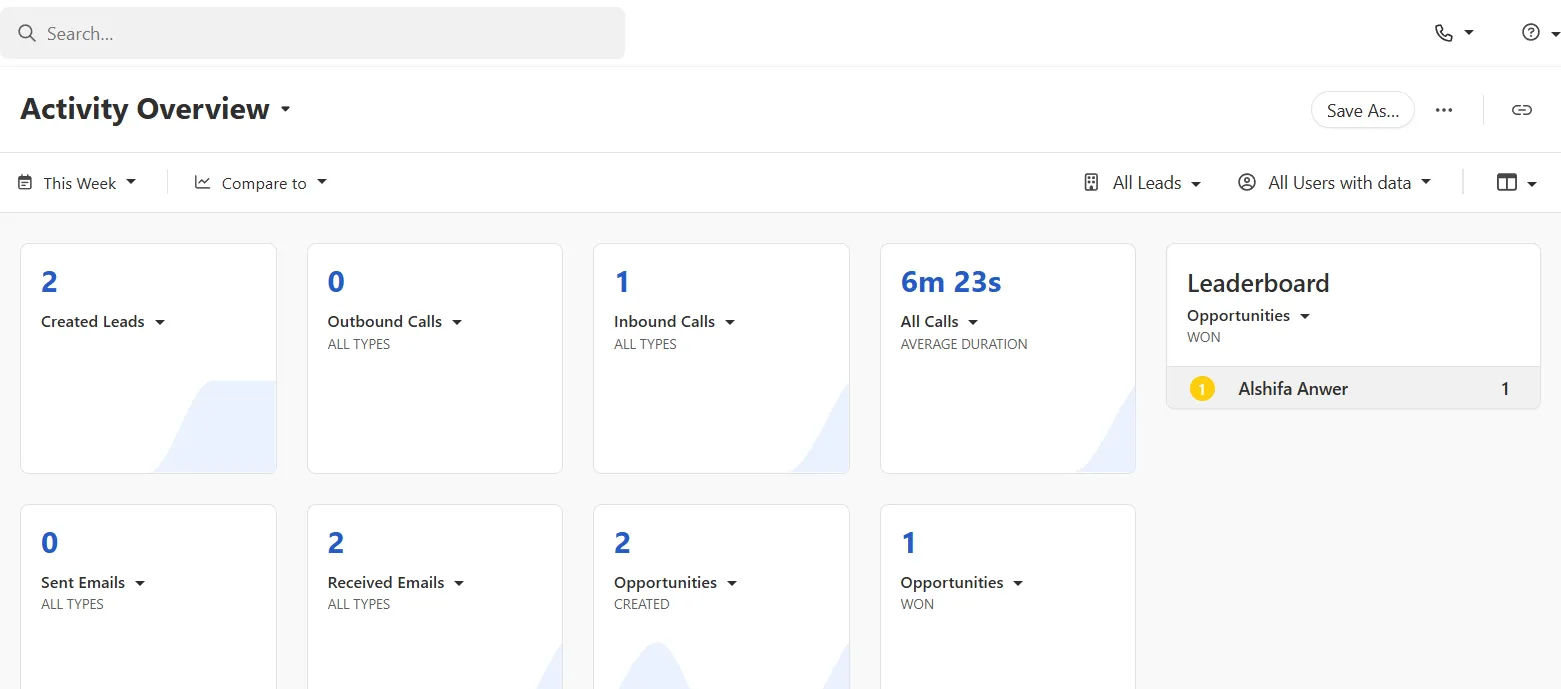
Task: Open the Created Leads metric dropdown
Action: coord(103,322)
